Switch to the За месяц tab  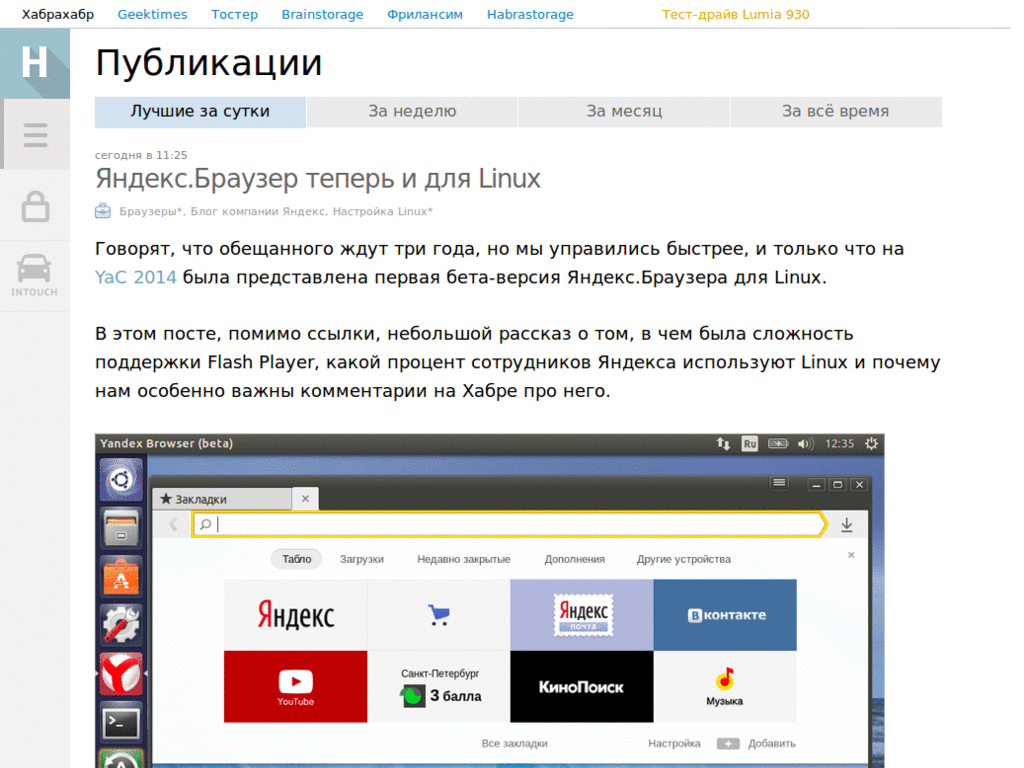pyautogui.click(x=624, y=112)
